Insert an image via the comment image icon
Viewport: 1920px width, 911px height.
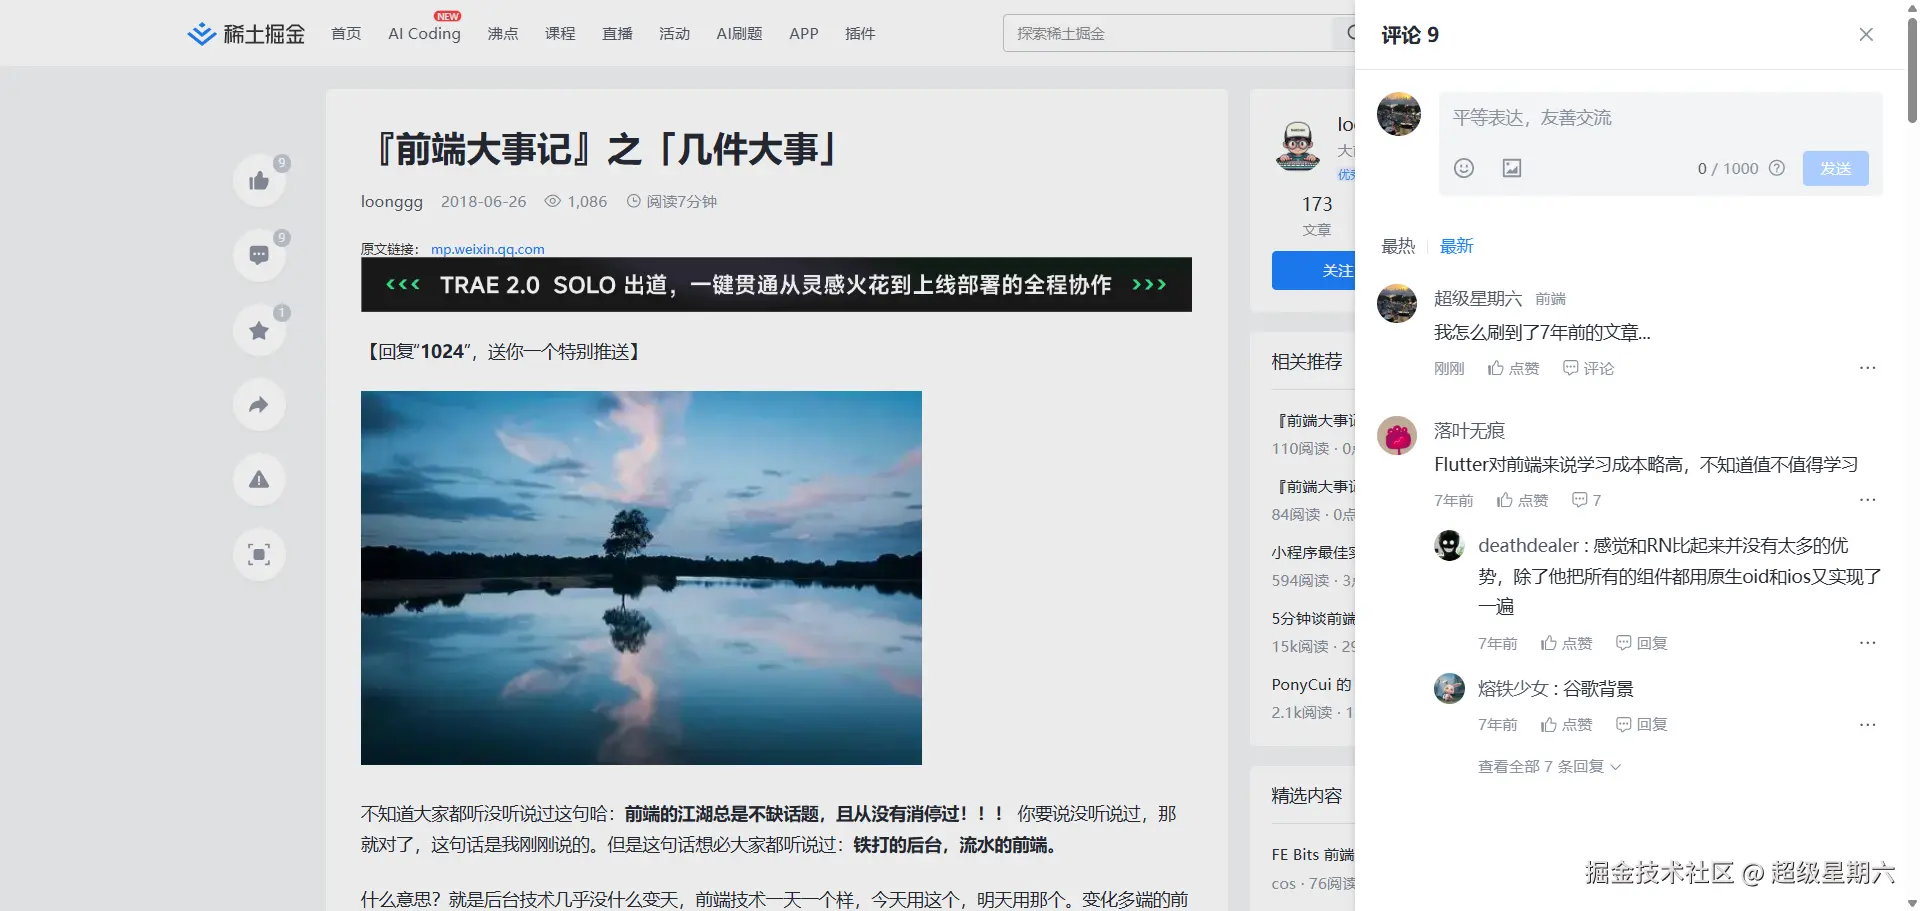point(1511,168)
